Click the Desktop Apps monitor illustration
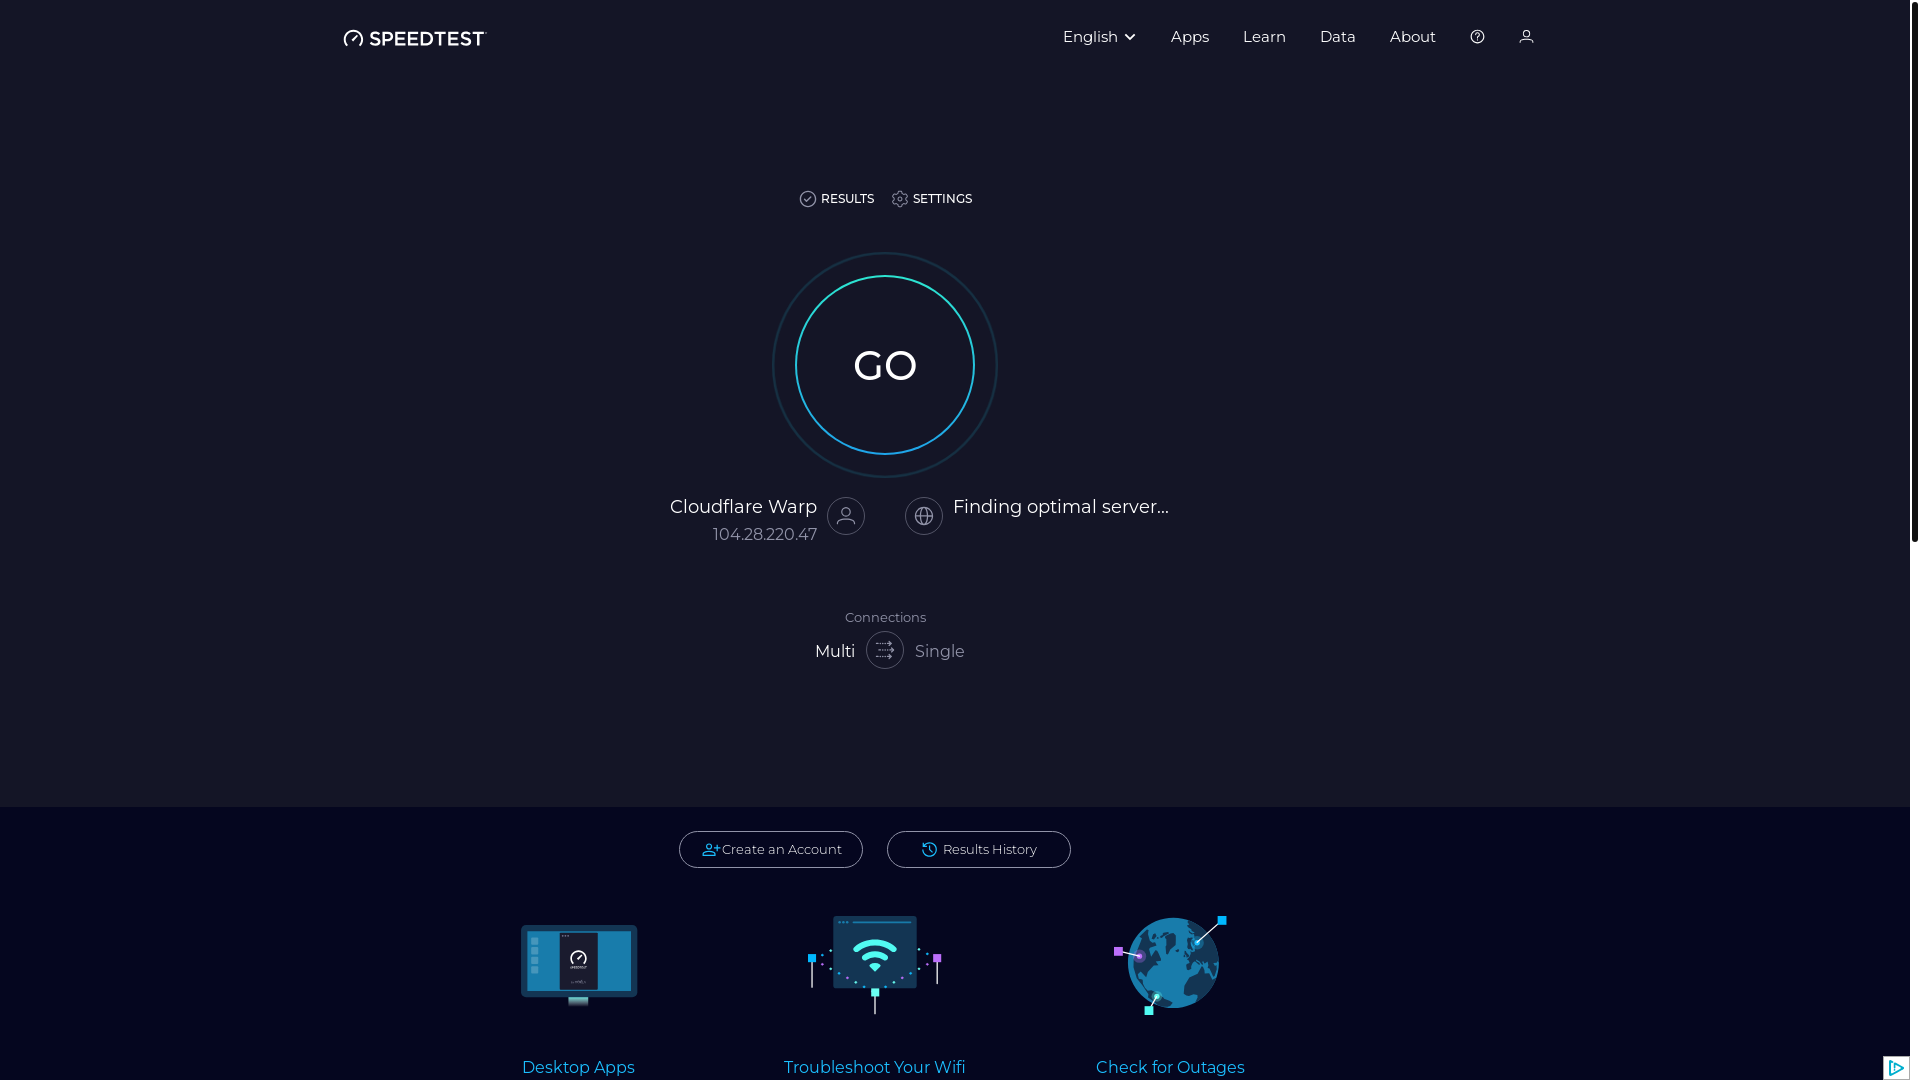 click(x=579, y=965)
